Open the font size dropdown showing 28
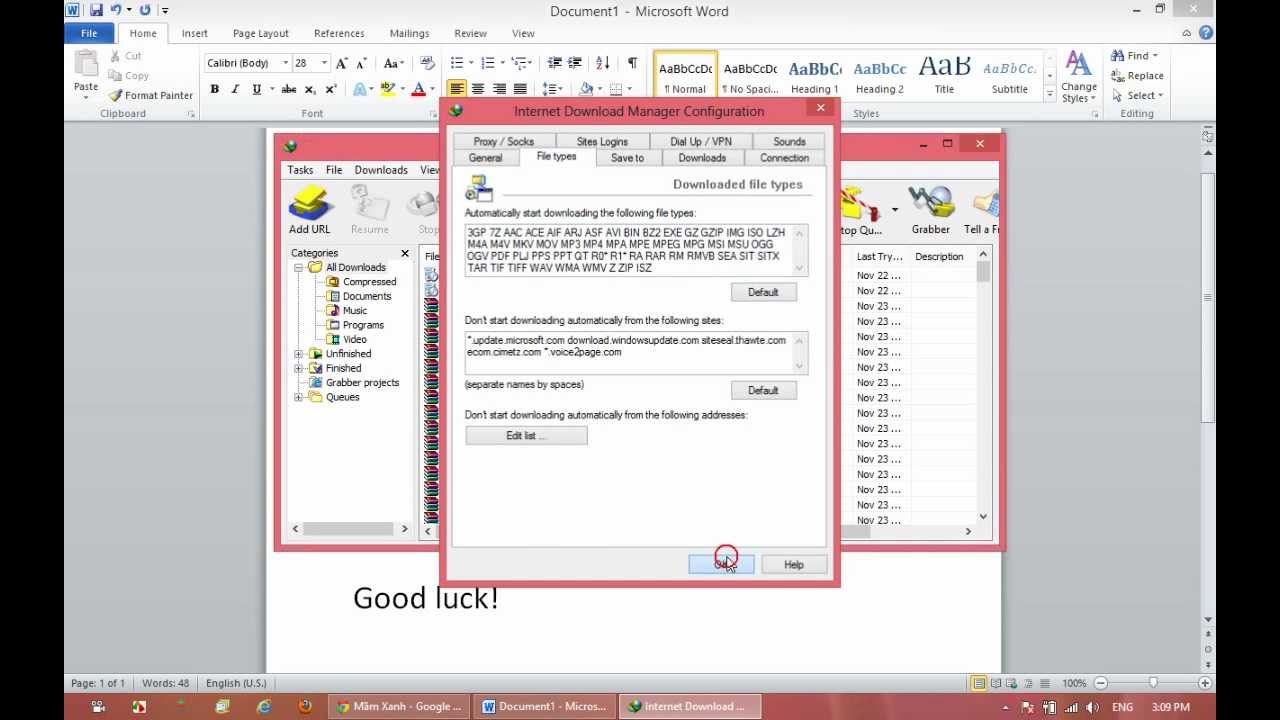This screenshot has height=720, width=1280. [x=323, y=63]
